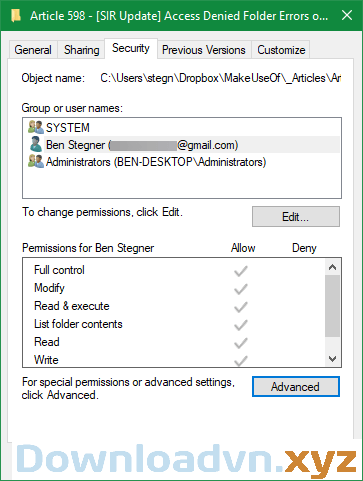Click the List folder contents Allow checkmark
363x481 pixels.
[240, 325]
